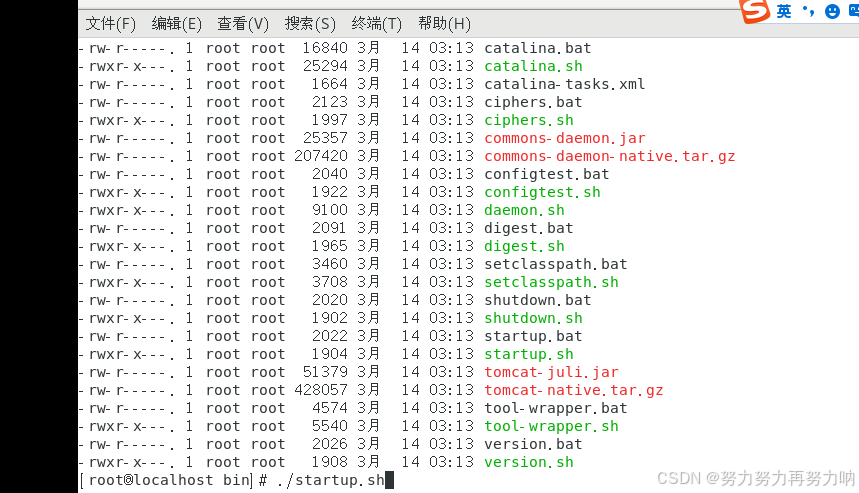The image size is (859, 493).
Task: Select the file name version.bat
Action: [x=533, y=444]
